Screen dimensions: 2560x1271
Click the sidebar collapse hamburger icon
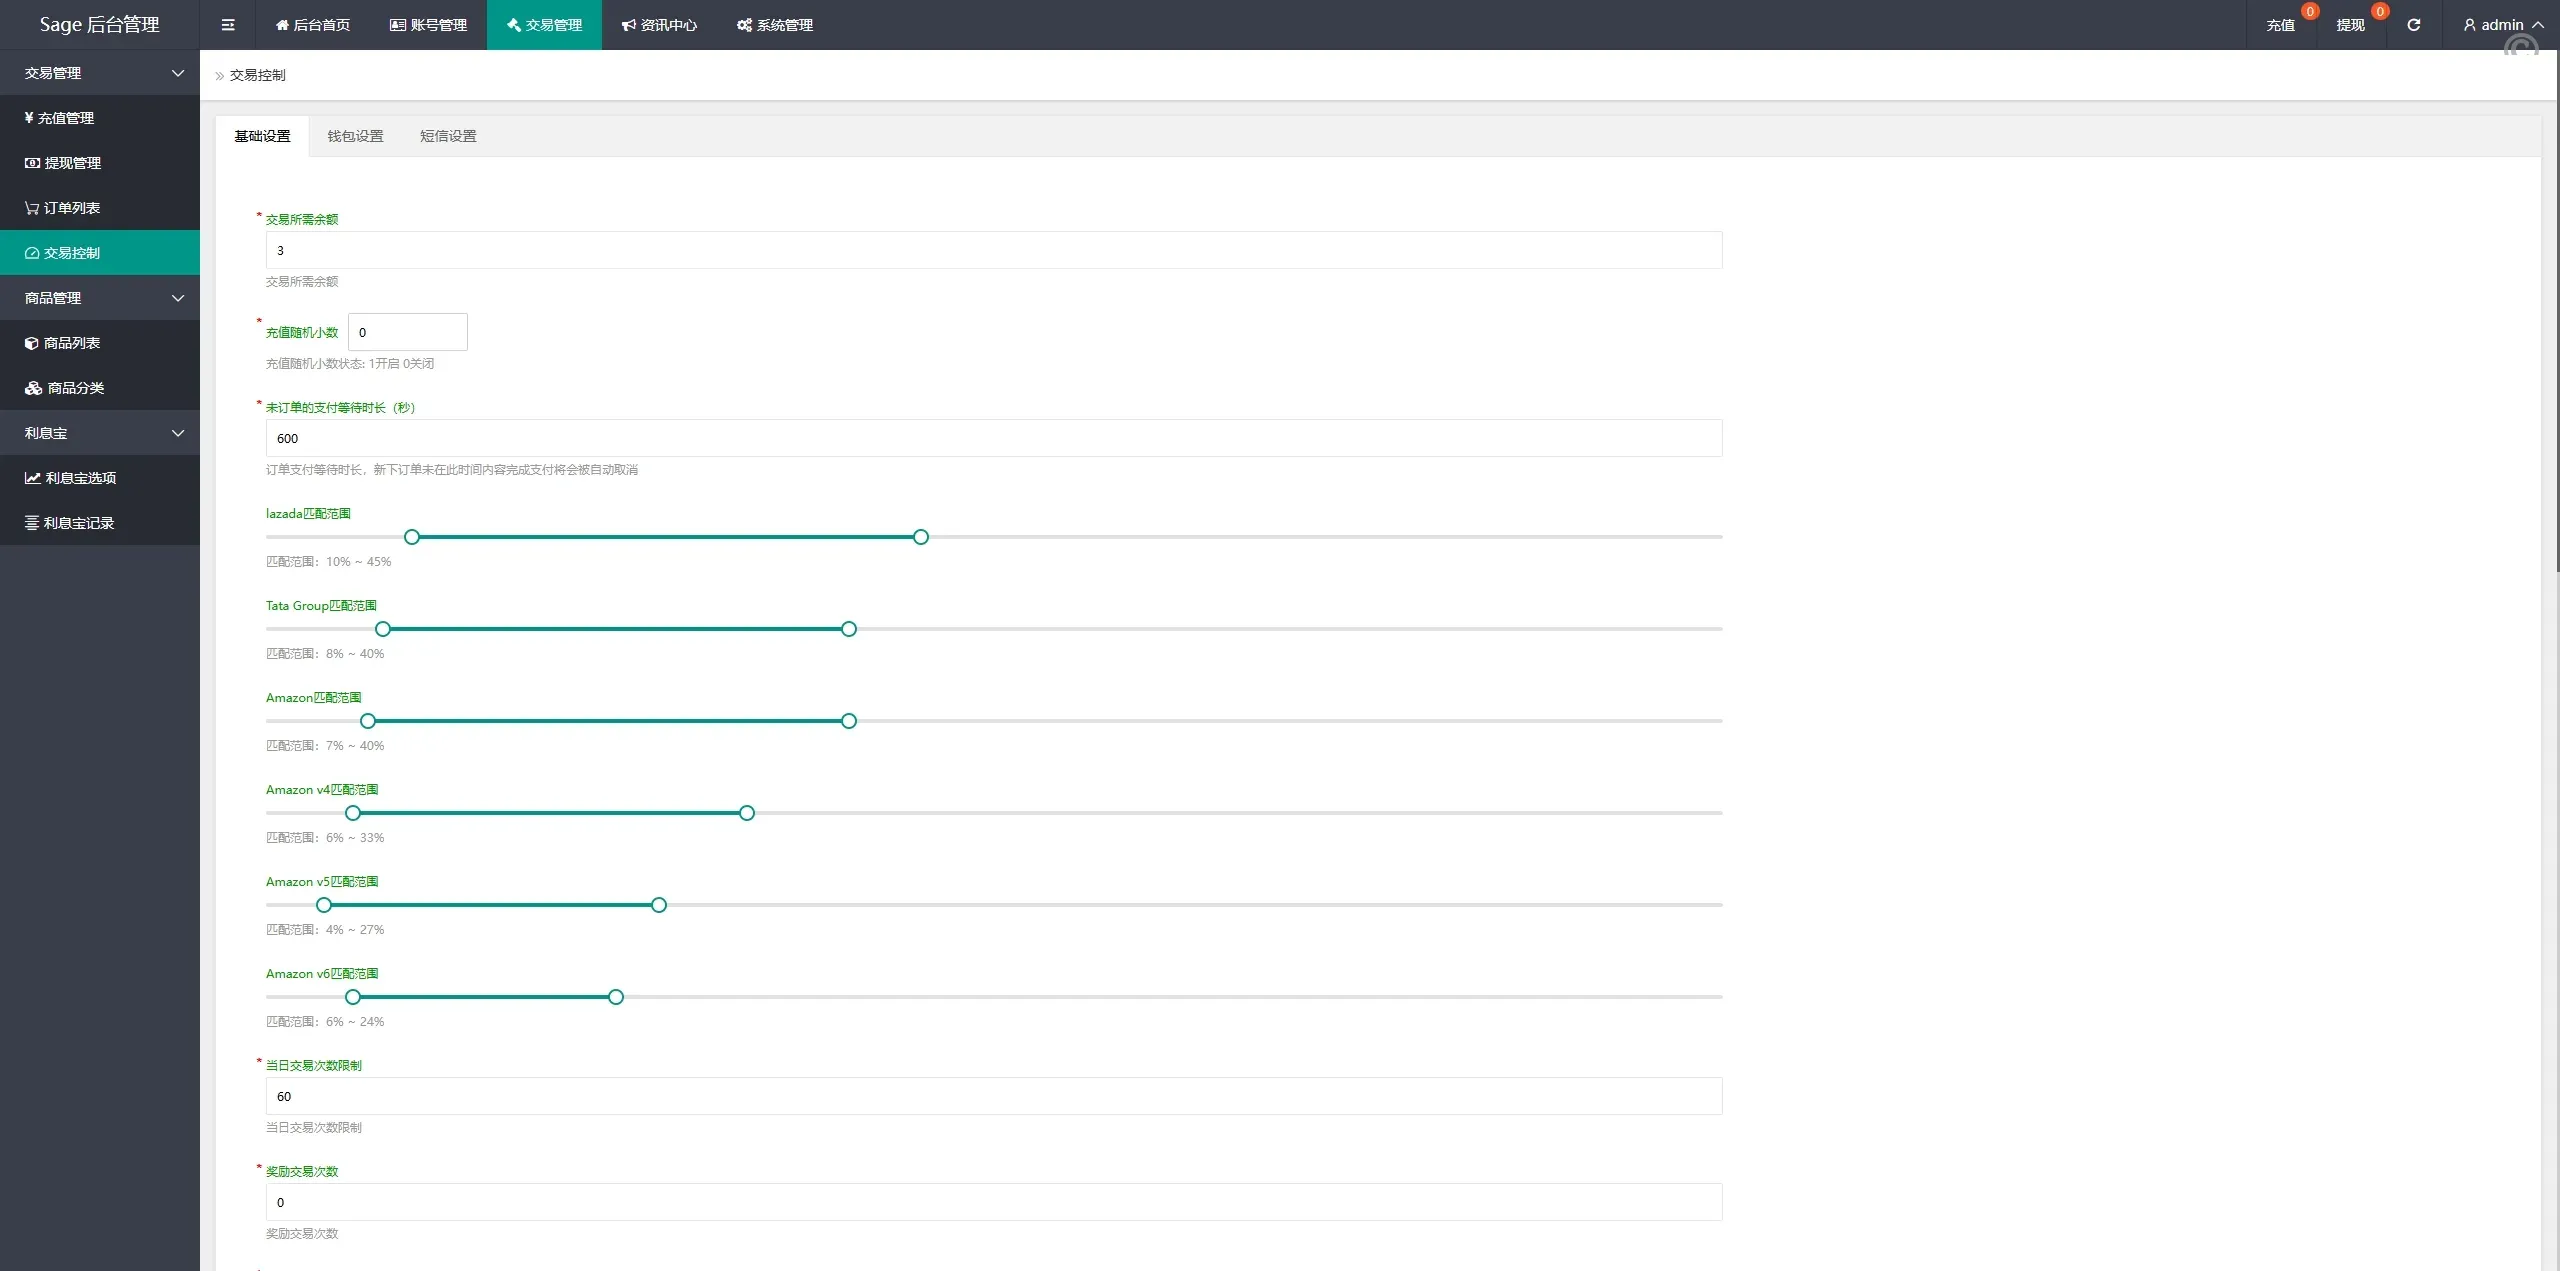[x=228, y=25]
